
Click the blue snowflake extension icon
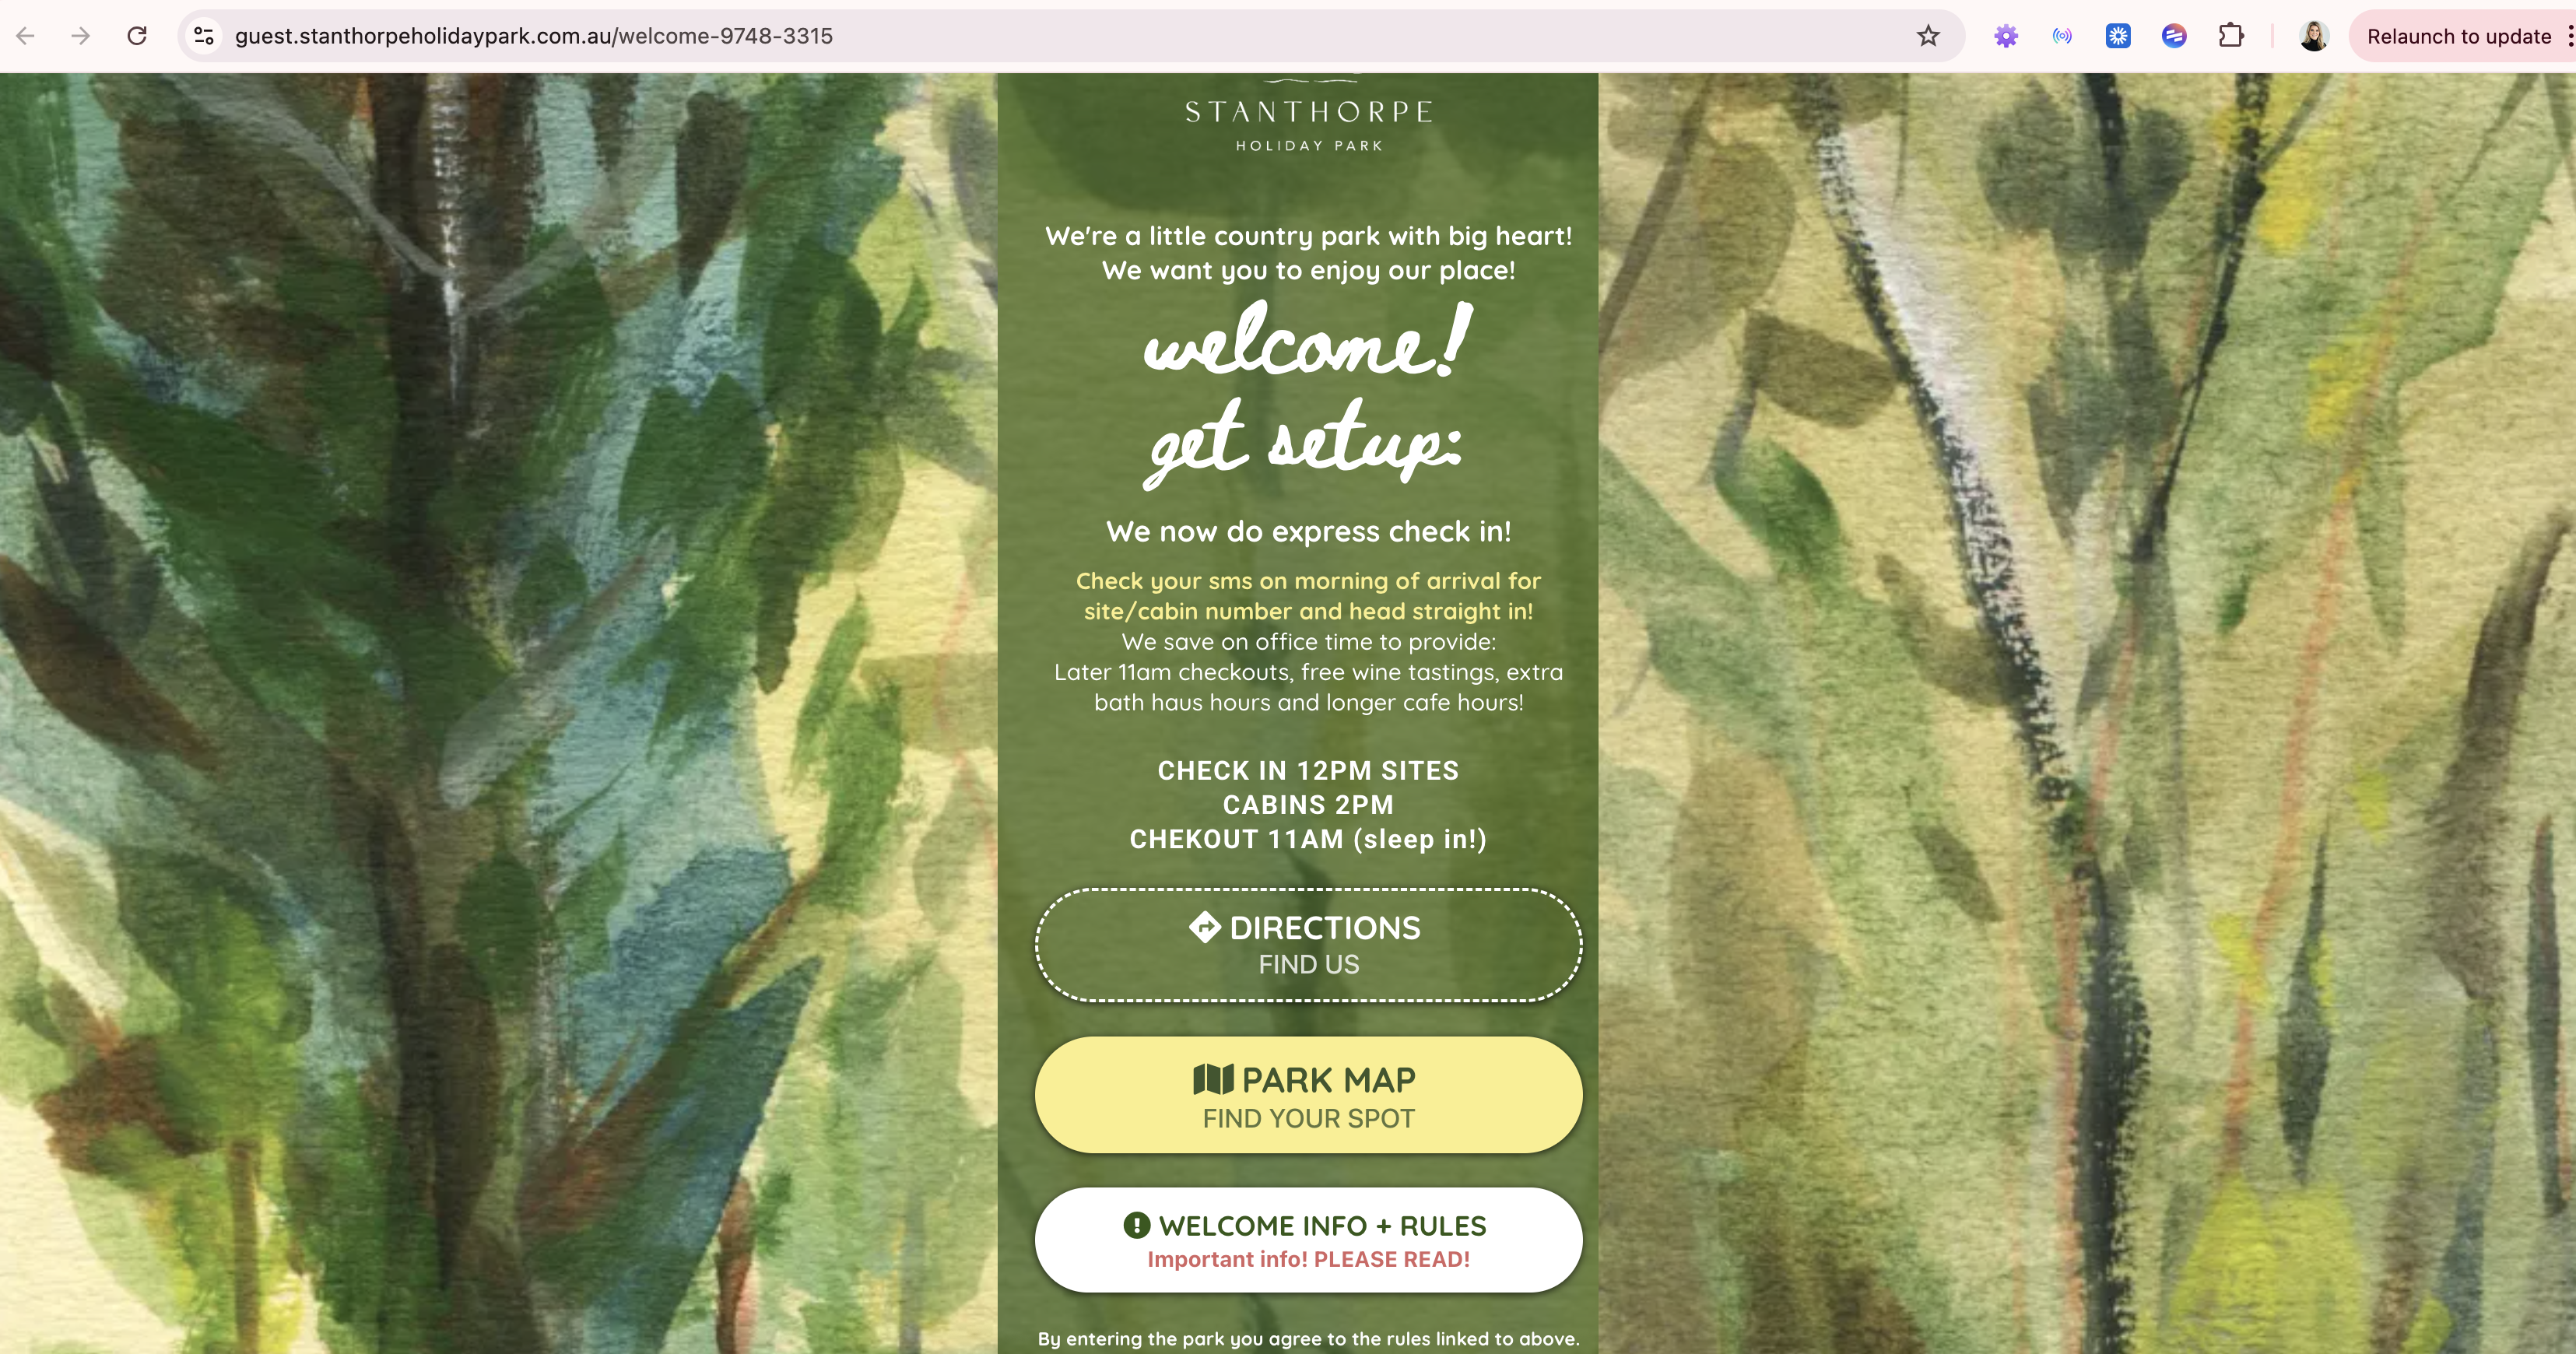[2118, 36]
